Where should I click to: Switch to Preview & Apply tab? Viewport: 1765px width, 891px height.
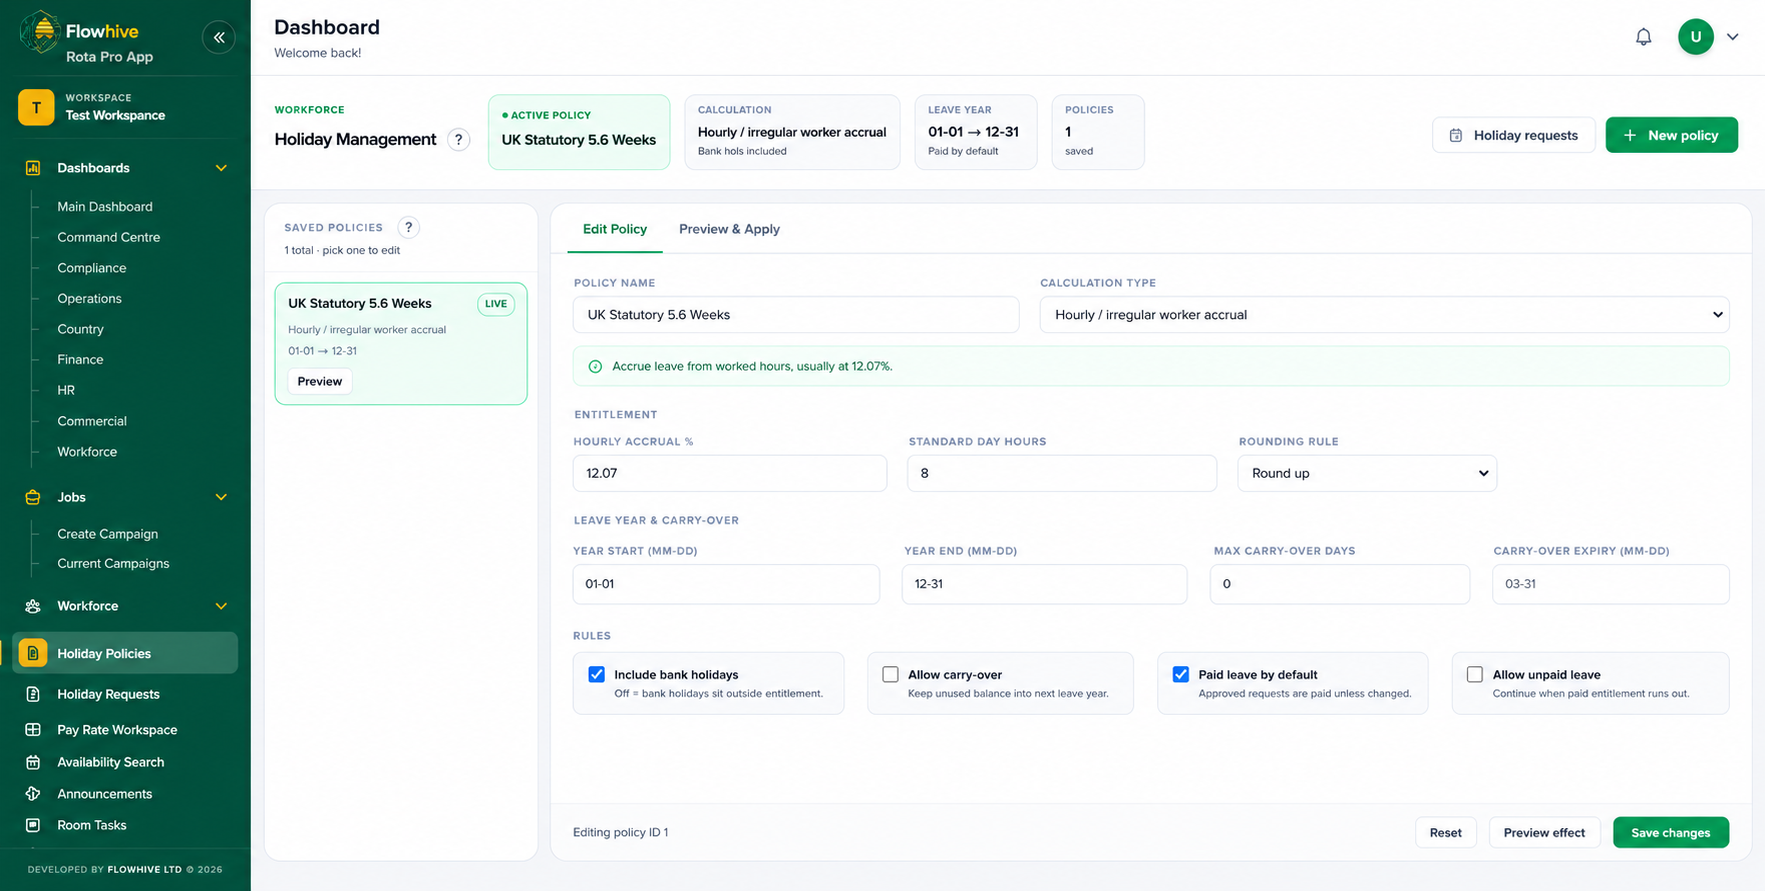tap(729, 229)
